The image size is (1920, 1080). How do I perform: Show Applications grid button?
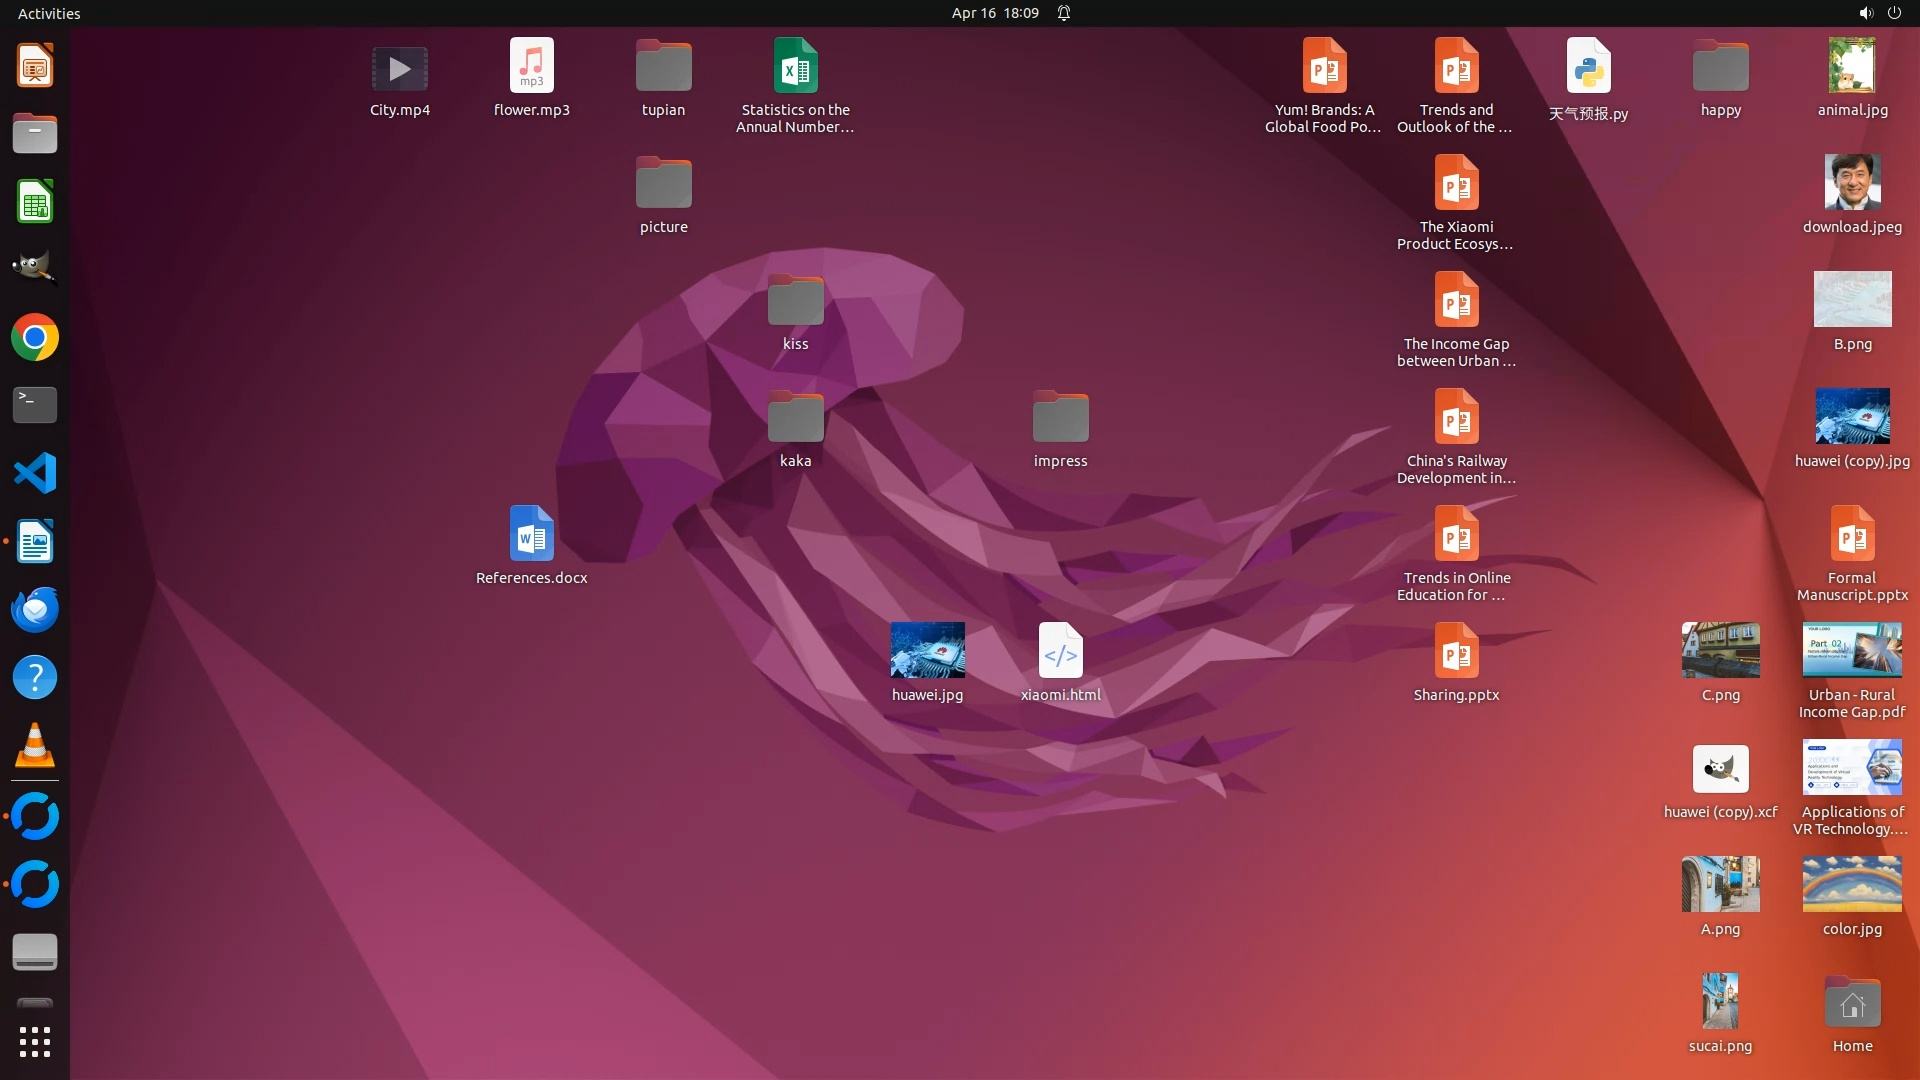(x=35, y=1042)
